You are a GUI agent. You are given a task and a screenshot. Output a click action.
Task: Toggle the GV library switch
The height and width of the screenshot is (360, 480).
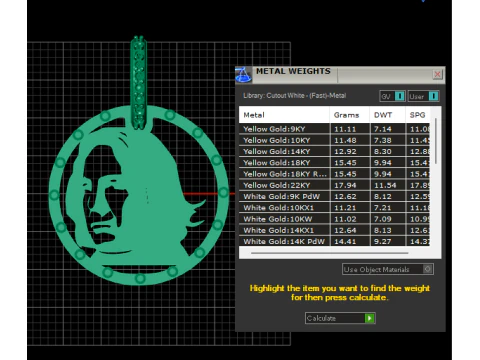392,96
